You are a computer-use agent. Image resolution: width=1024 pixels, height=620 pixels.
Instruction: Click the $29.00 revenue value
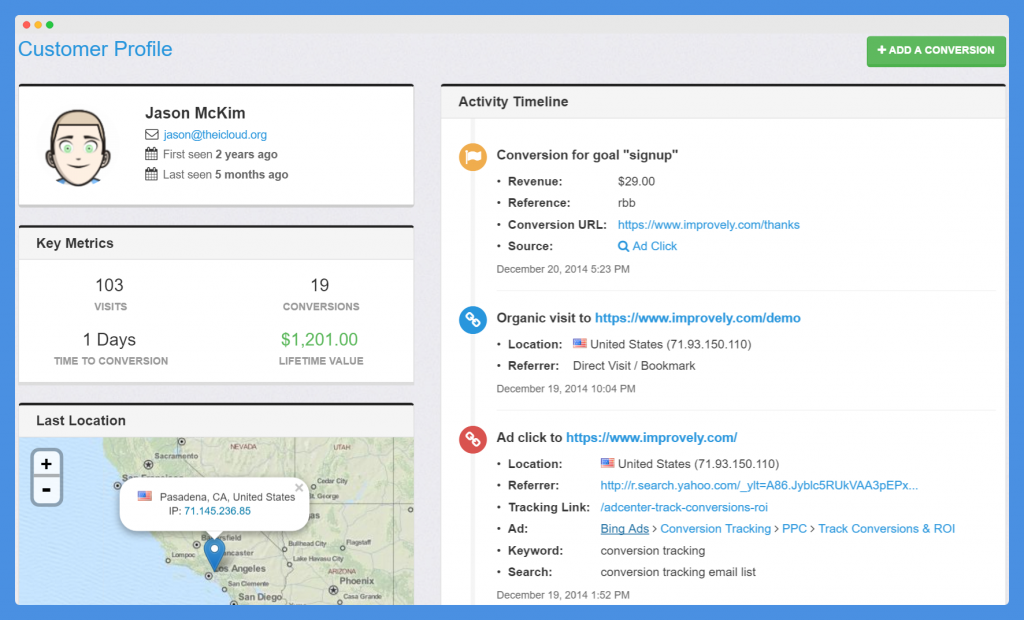click(x=636, y=182)
